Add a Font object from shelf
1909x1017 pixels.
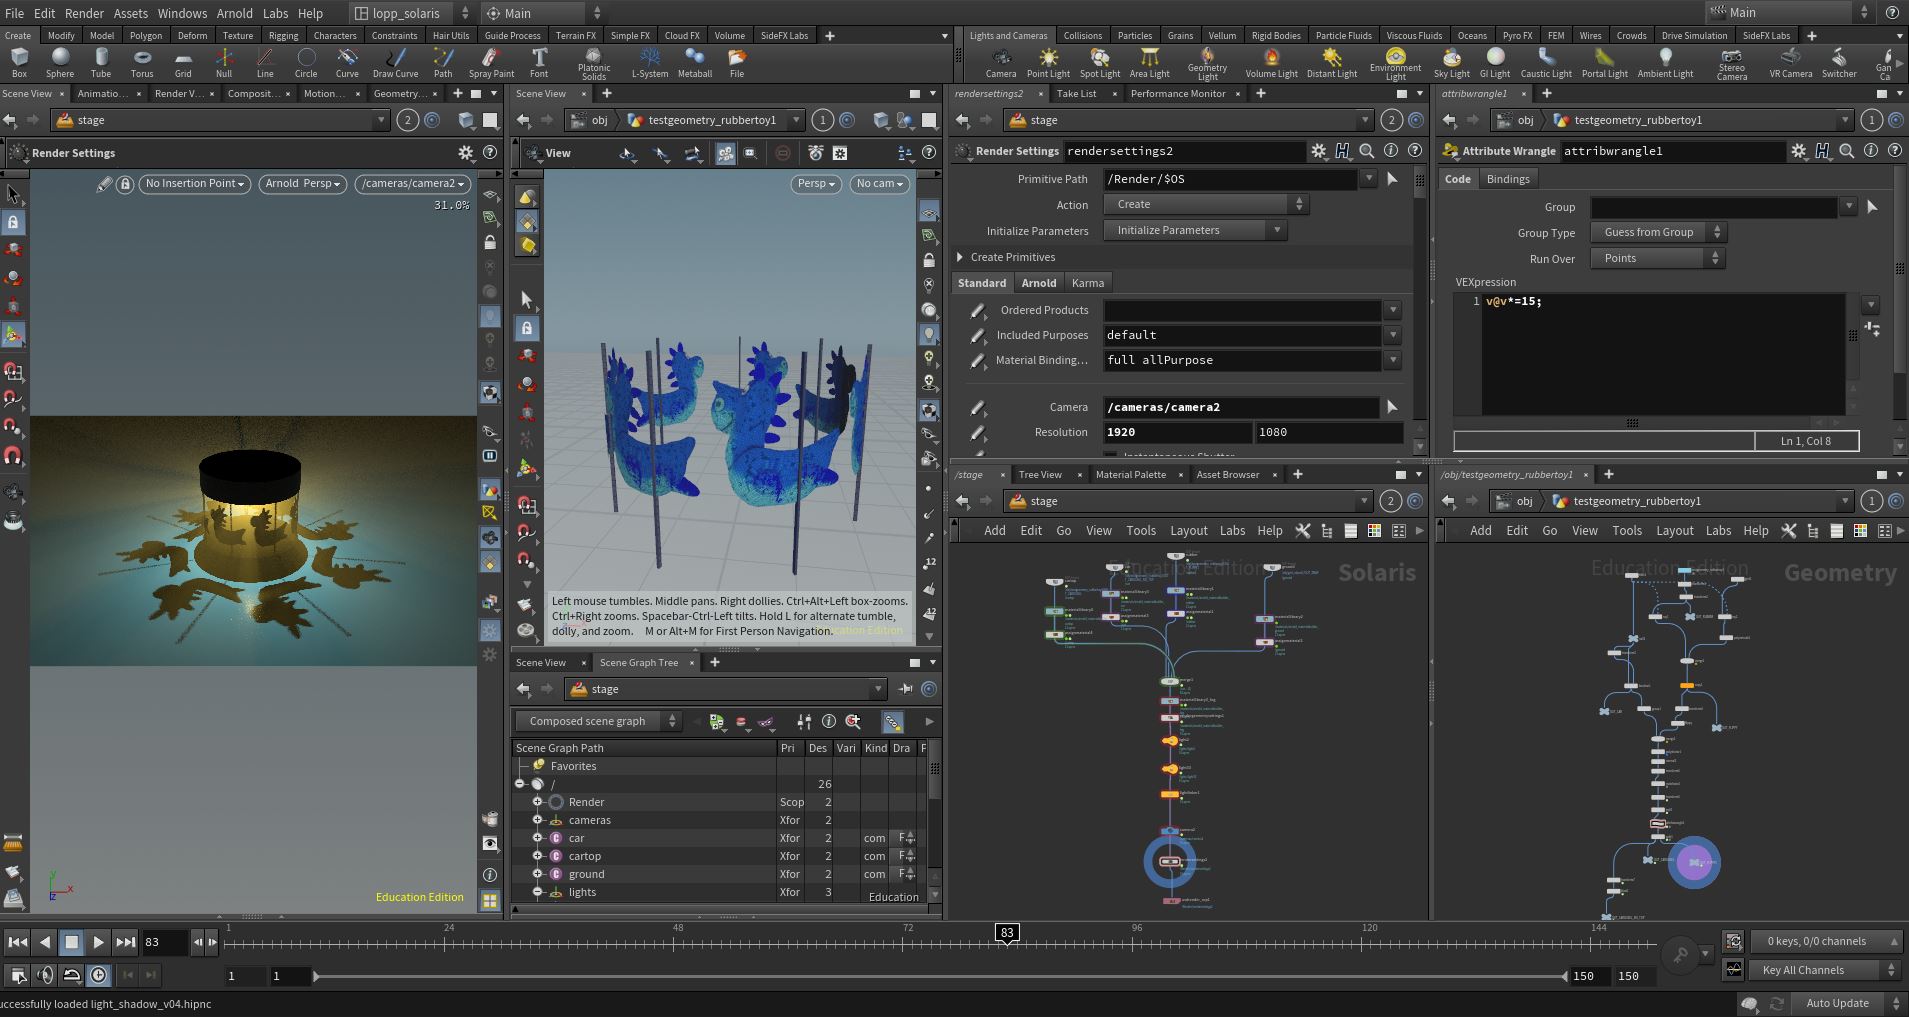coord(539,62)
